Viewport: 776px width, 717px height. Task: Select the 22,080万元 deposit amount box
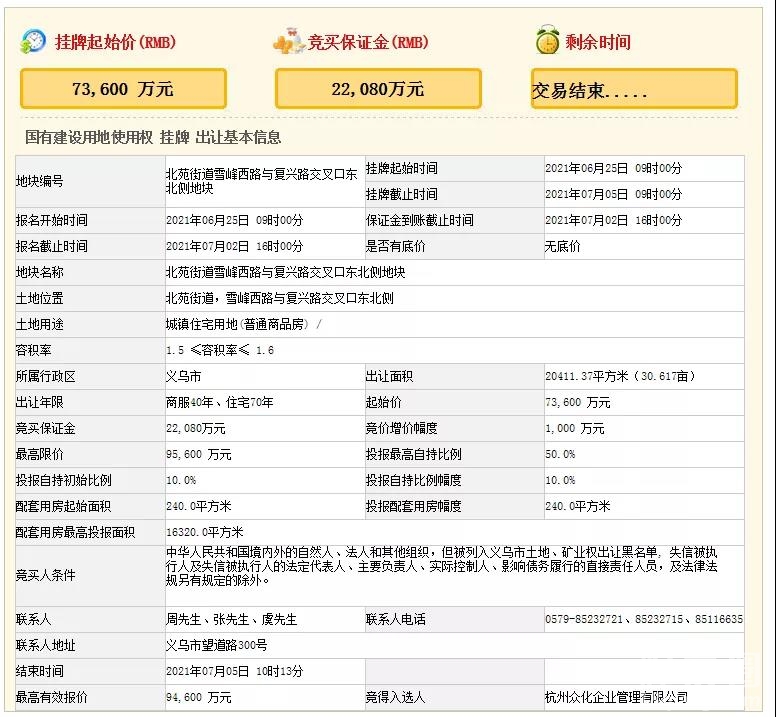point(378,89)
